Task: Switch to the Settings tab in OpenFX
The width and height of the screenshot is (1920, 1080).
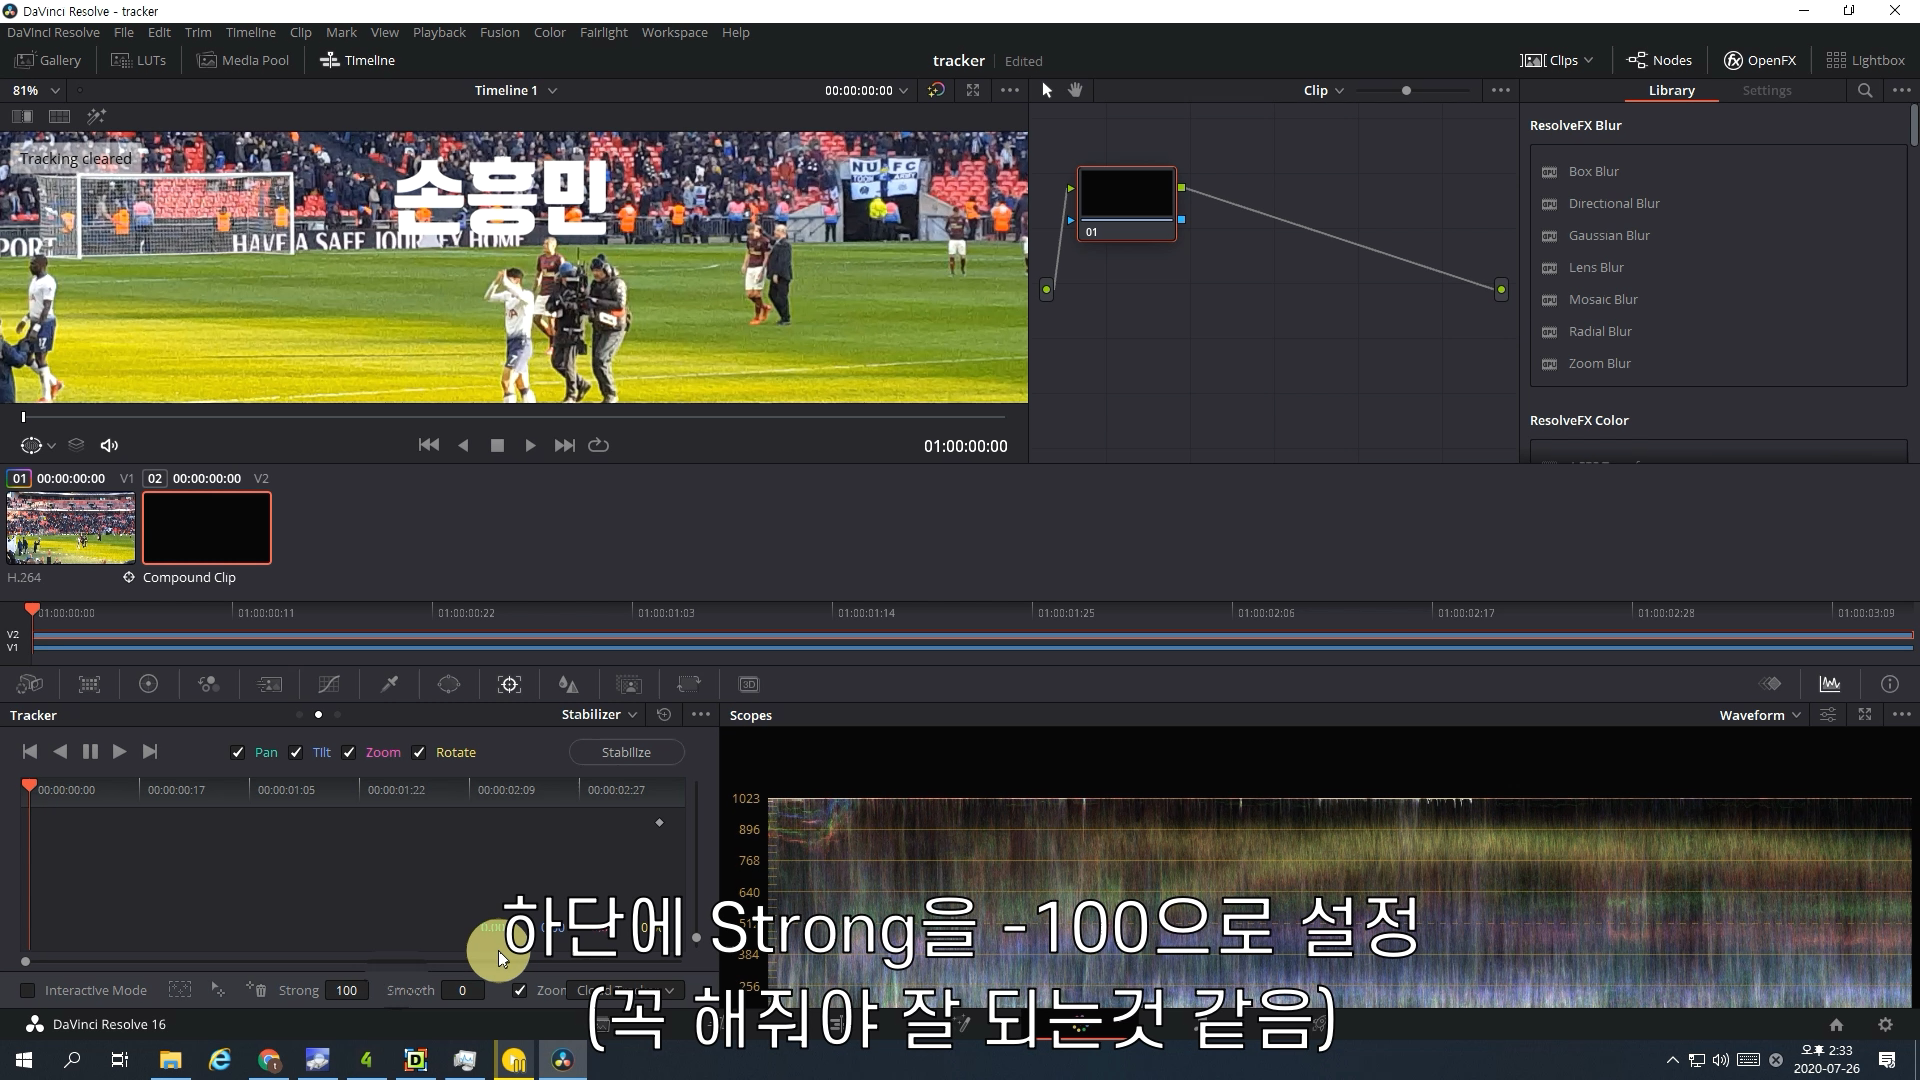Action: pos(1766,90)
